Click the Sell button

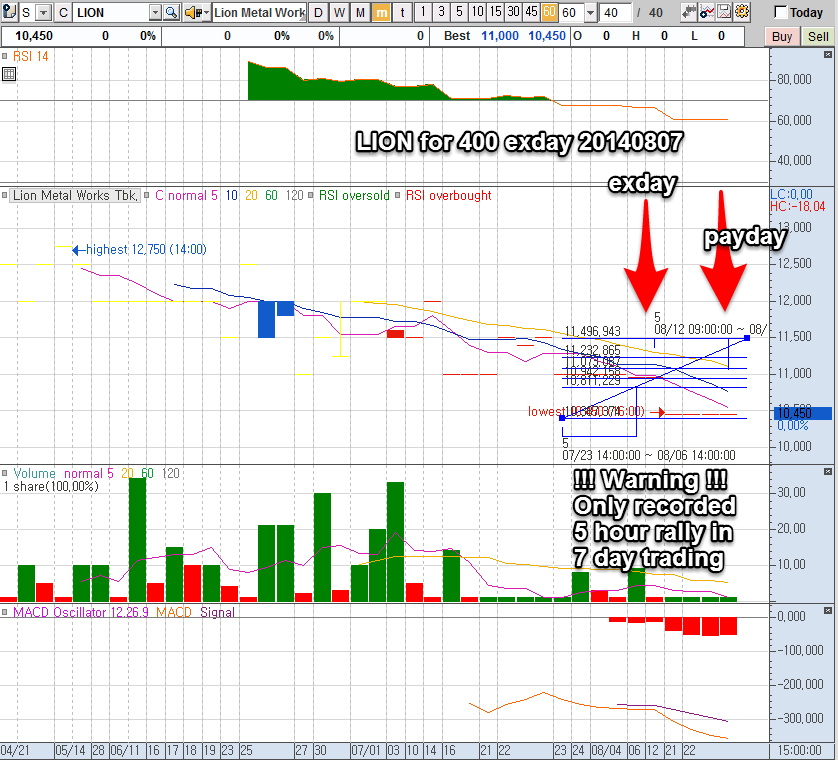(x=818, y=36)
